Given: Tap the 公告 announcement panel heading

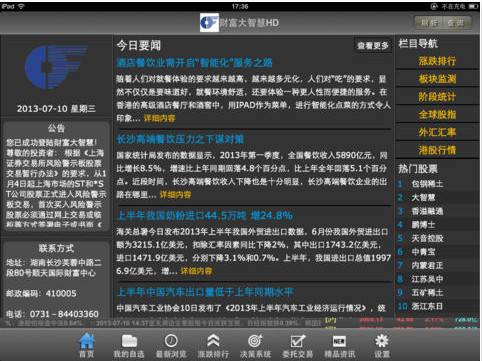Looking at the screenshot, I should 56,128.
